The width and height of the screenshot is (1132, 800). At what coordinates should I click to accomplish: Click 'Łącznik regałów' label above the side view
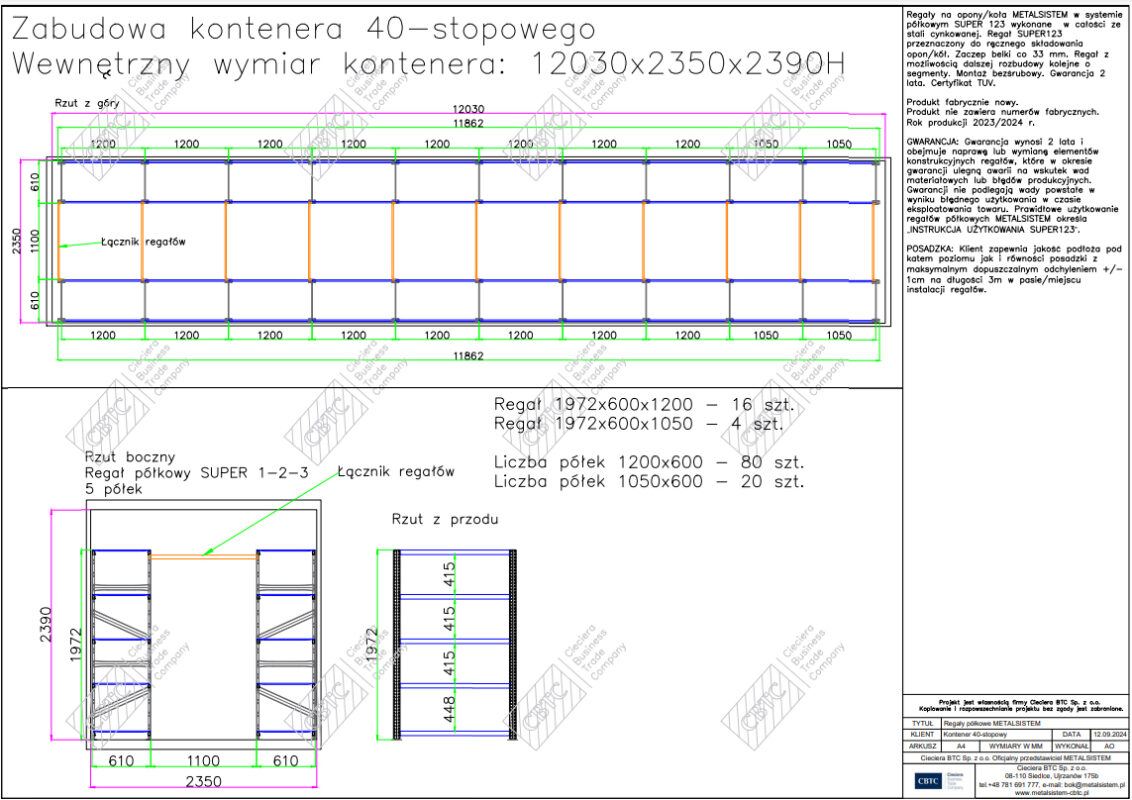pos(395,471)
